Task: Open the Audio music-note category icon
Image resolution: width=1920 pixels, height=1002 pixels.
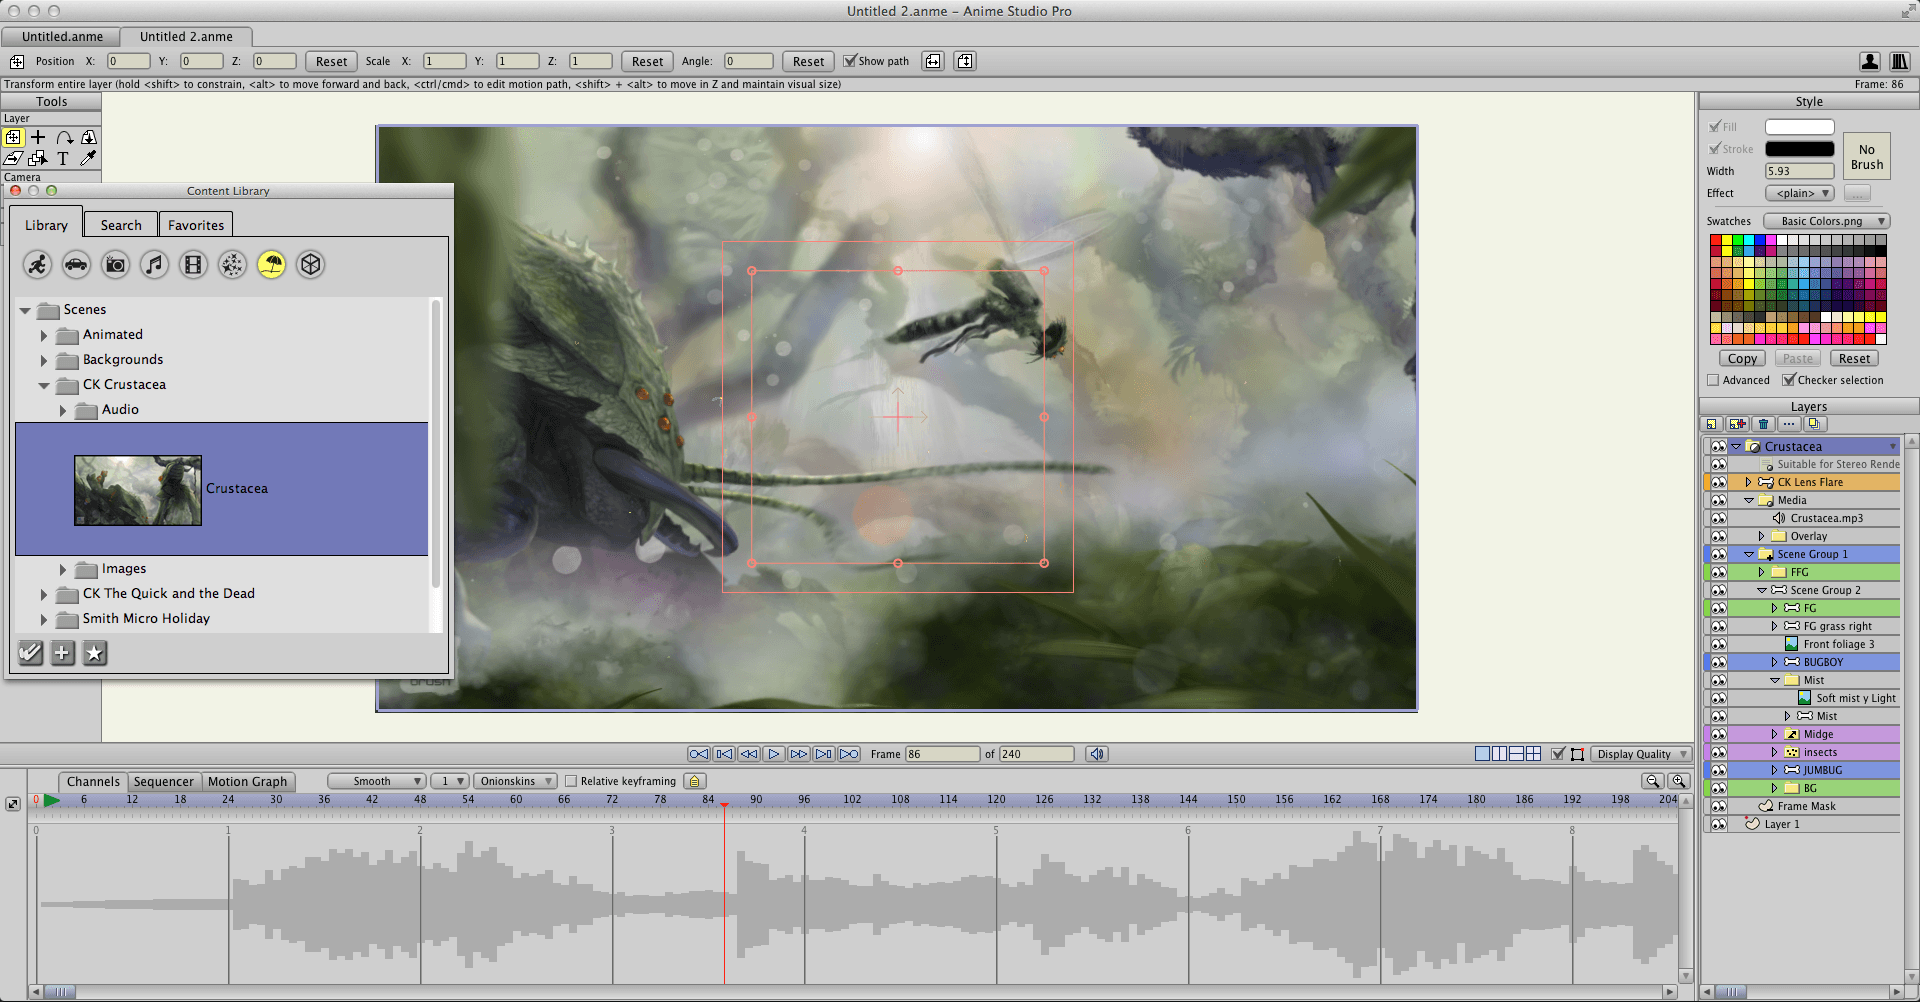Action: click(x=155, y=264)
